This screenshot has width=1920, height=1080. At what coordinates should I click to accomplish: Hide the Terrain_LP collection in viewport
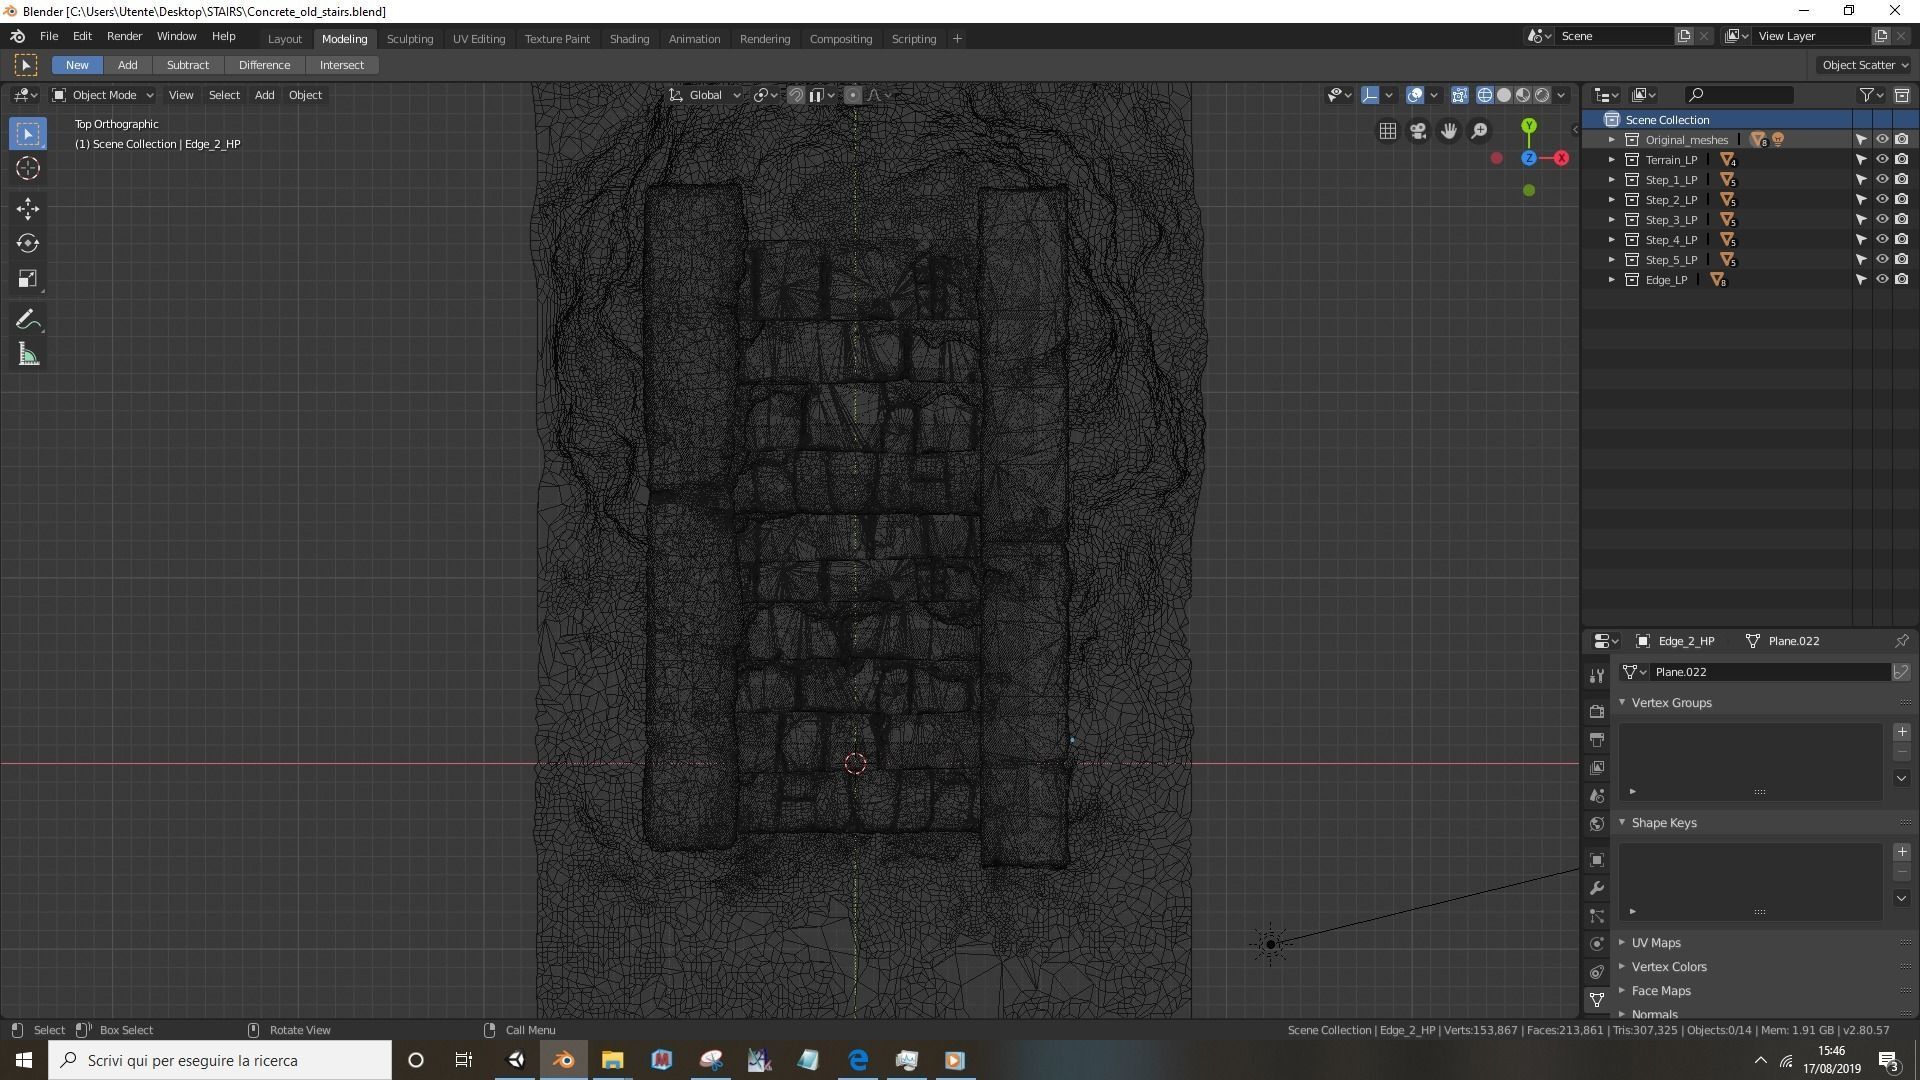click(1881, 160)
